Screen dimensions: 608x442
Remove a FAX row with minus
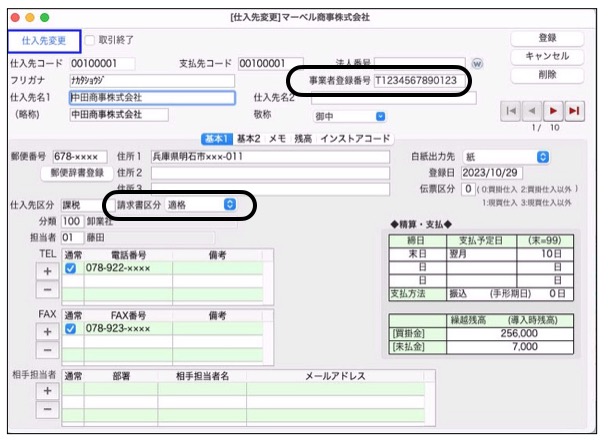click(x=45, y=348)
